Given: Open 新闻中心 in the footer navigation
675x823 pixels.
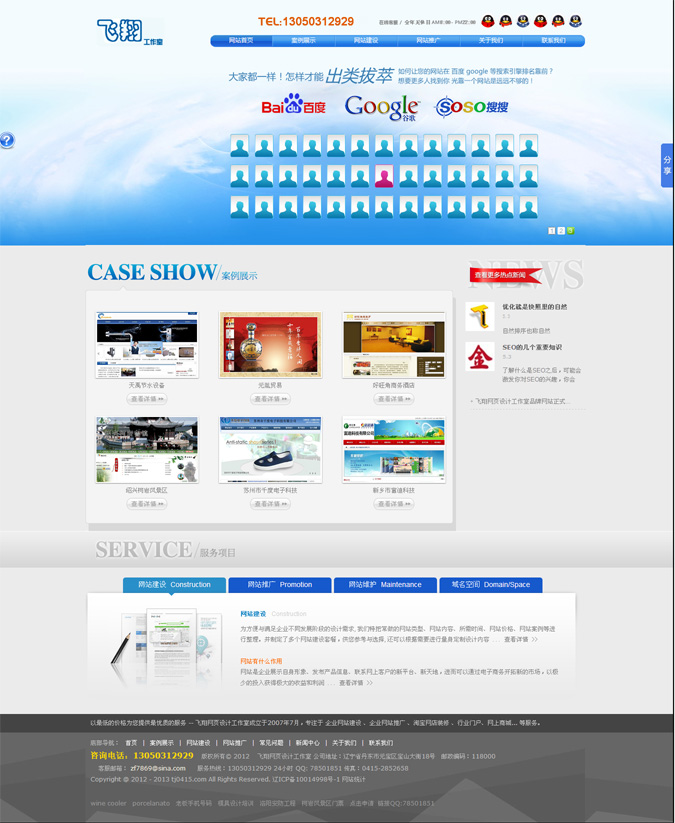Looking at the screenshot, I should (x=307, y=743).
